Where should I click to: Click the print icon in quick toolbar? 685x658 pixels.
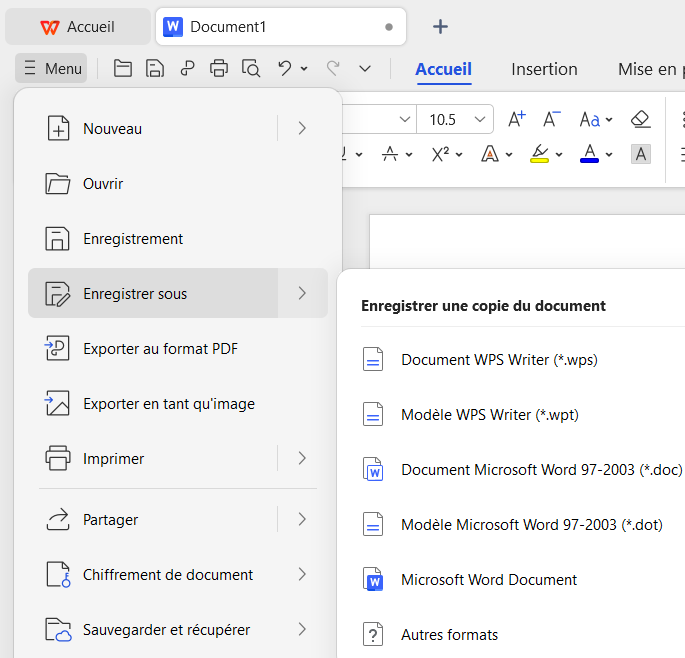(x=219, y=69)
